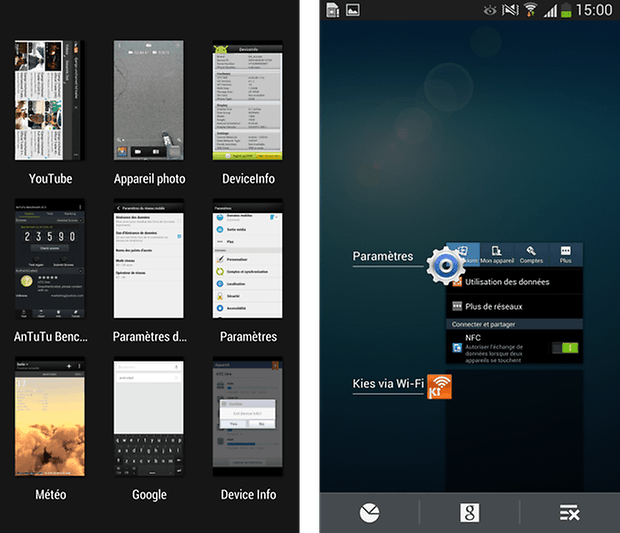Viewport: 620px width, 533px height.
Task: Click the Device Info label
Action: pyautogui.click(x=248, y=495)
